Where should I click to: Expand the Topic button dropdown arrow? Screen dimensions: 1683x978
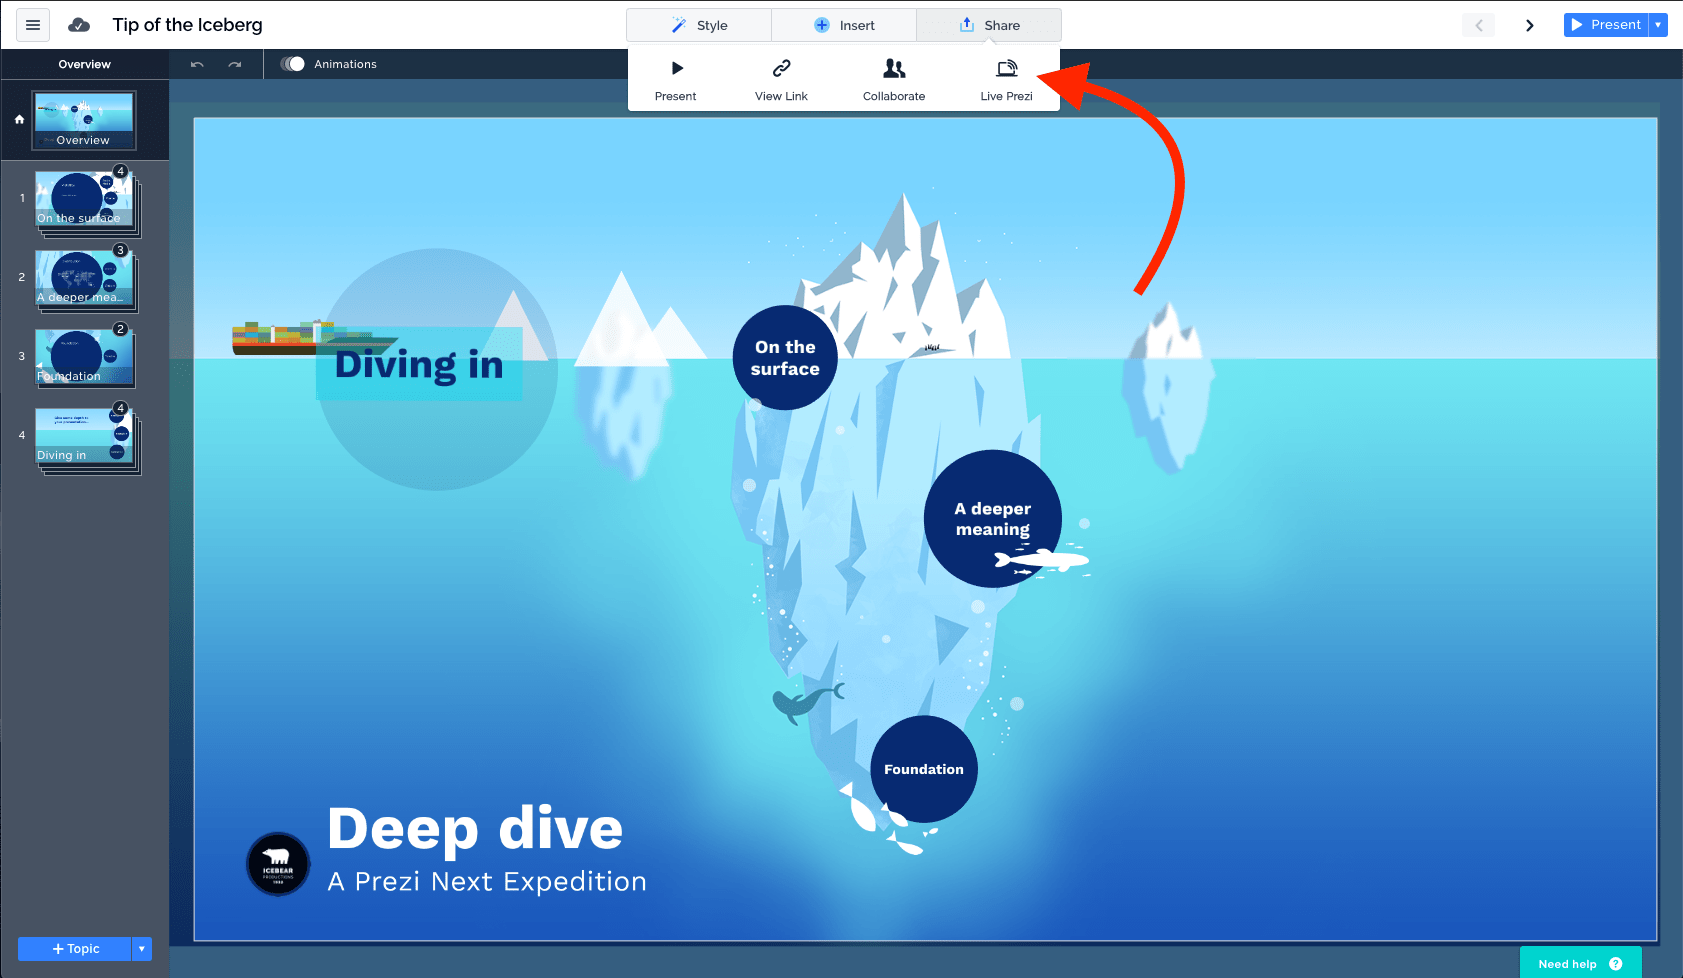[142, 949]
